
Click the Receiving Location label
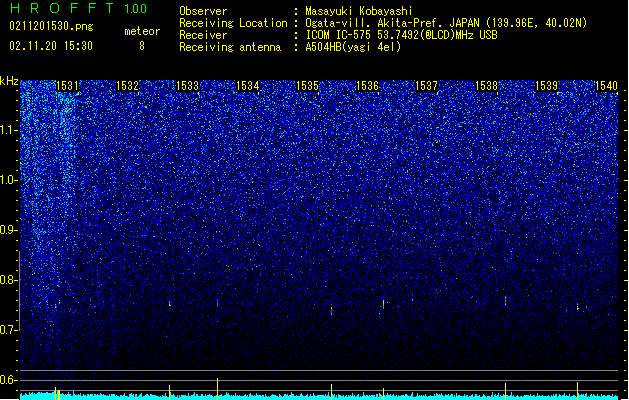(233, 23)
